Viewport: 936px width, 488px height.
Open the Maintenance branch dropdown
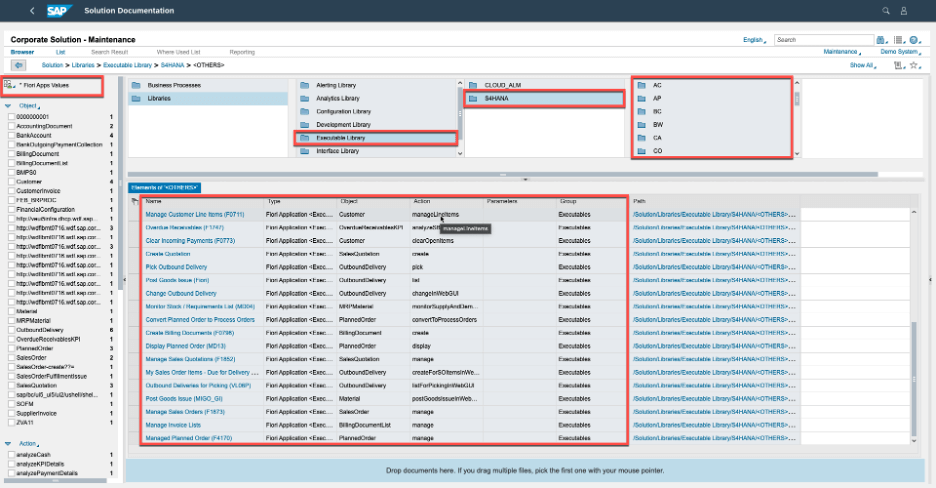pyautogui.click(x=842, y=52)
